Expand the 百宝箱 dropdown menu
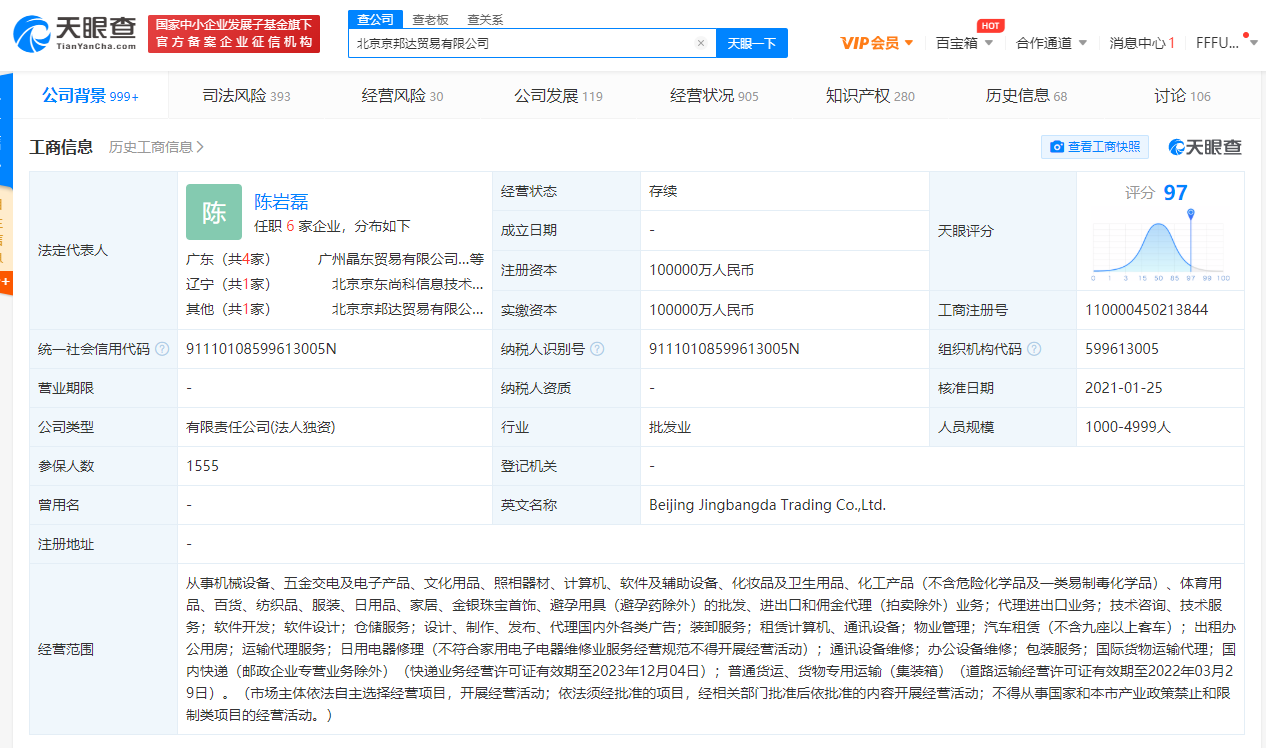1266x748 pixels. [964, 43]
